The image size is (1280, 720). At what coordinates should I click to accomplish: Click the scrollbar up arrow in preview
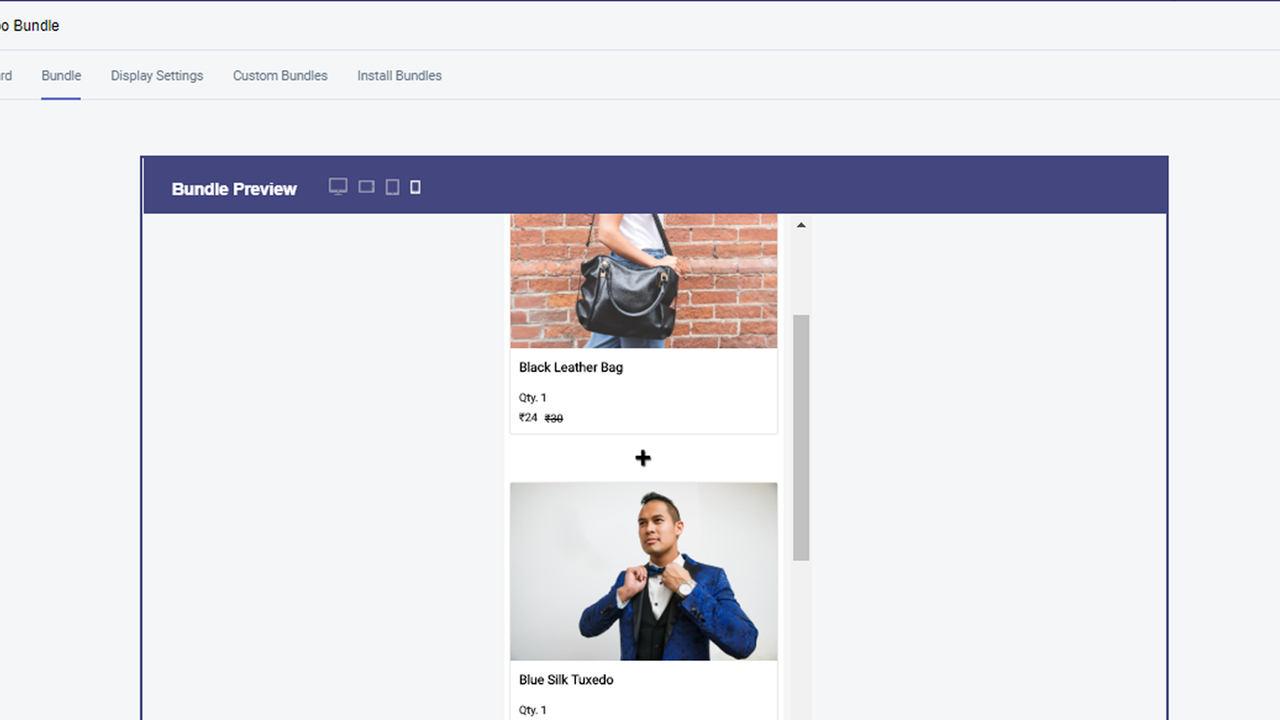(801, 225)
